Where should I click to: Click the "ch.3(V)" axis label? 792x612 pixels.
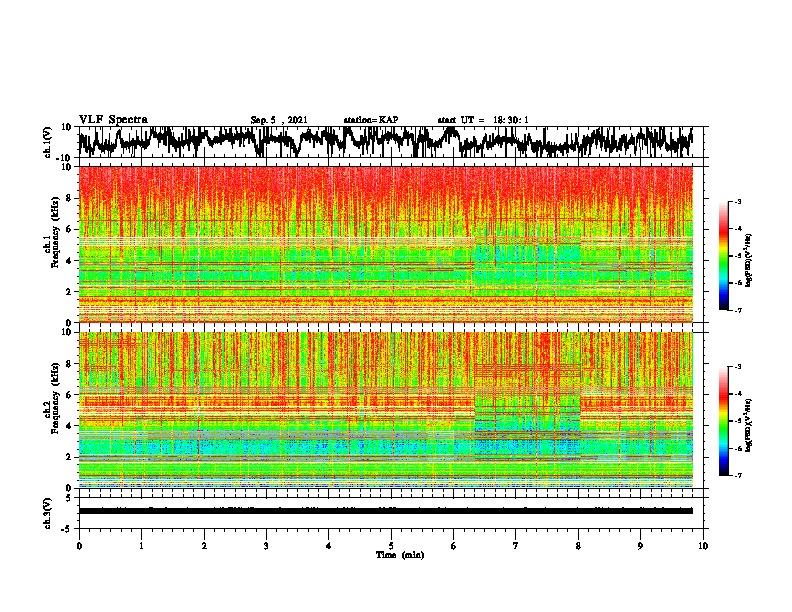pos(48,513)
